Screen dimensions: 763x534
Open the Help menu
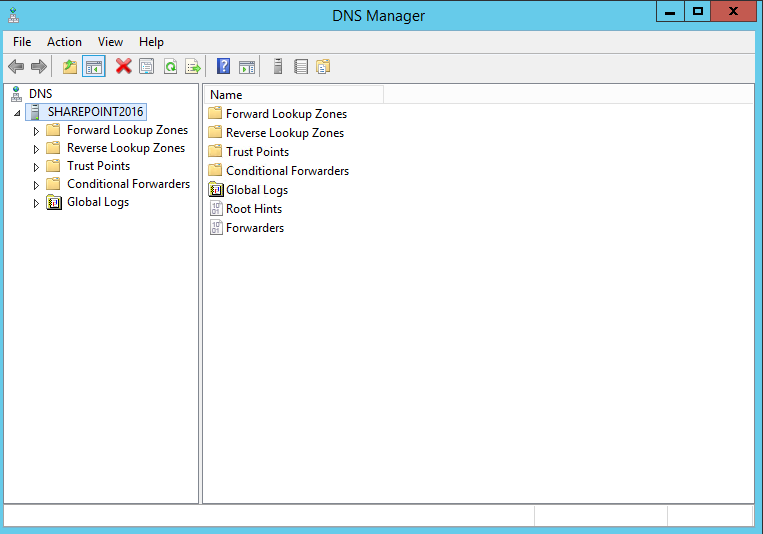(x=151, y=42)
